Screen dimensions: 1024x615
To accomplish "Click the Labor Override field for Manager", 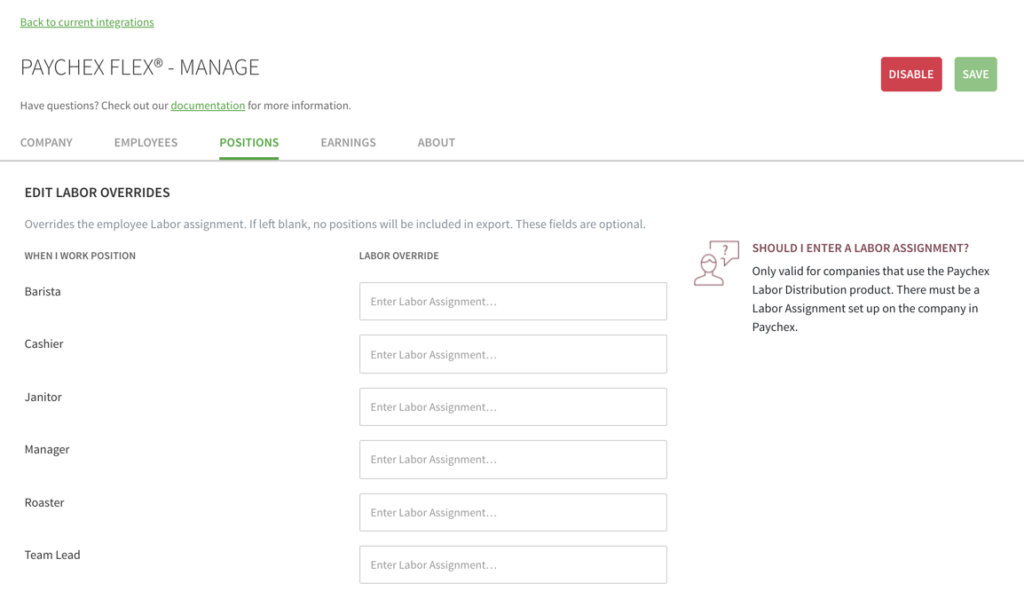I will pyautogui.click(x=512, y=459).
